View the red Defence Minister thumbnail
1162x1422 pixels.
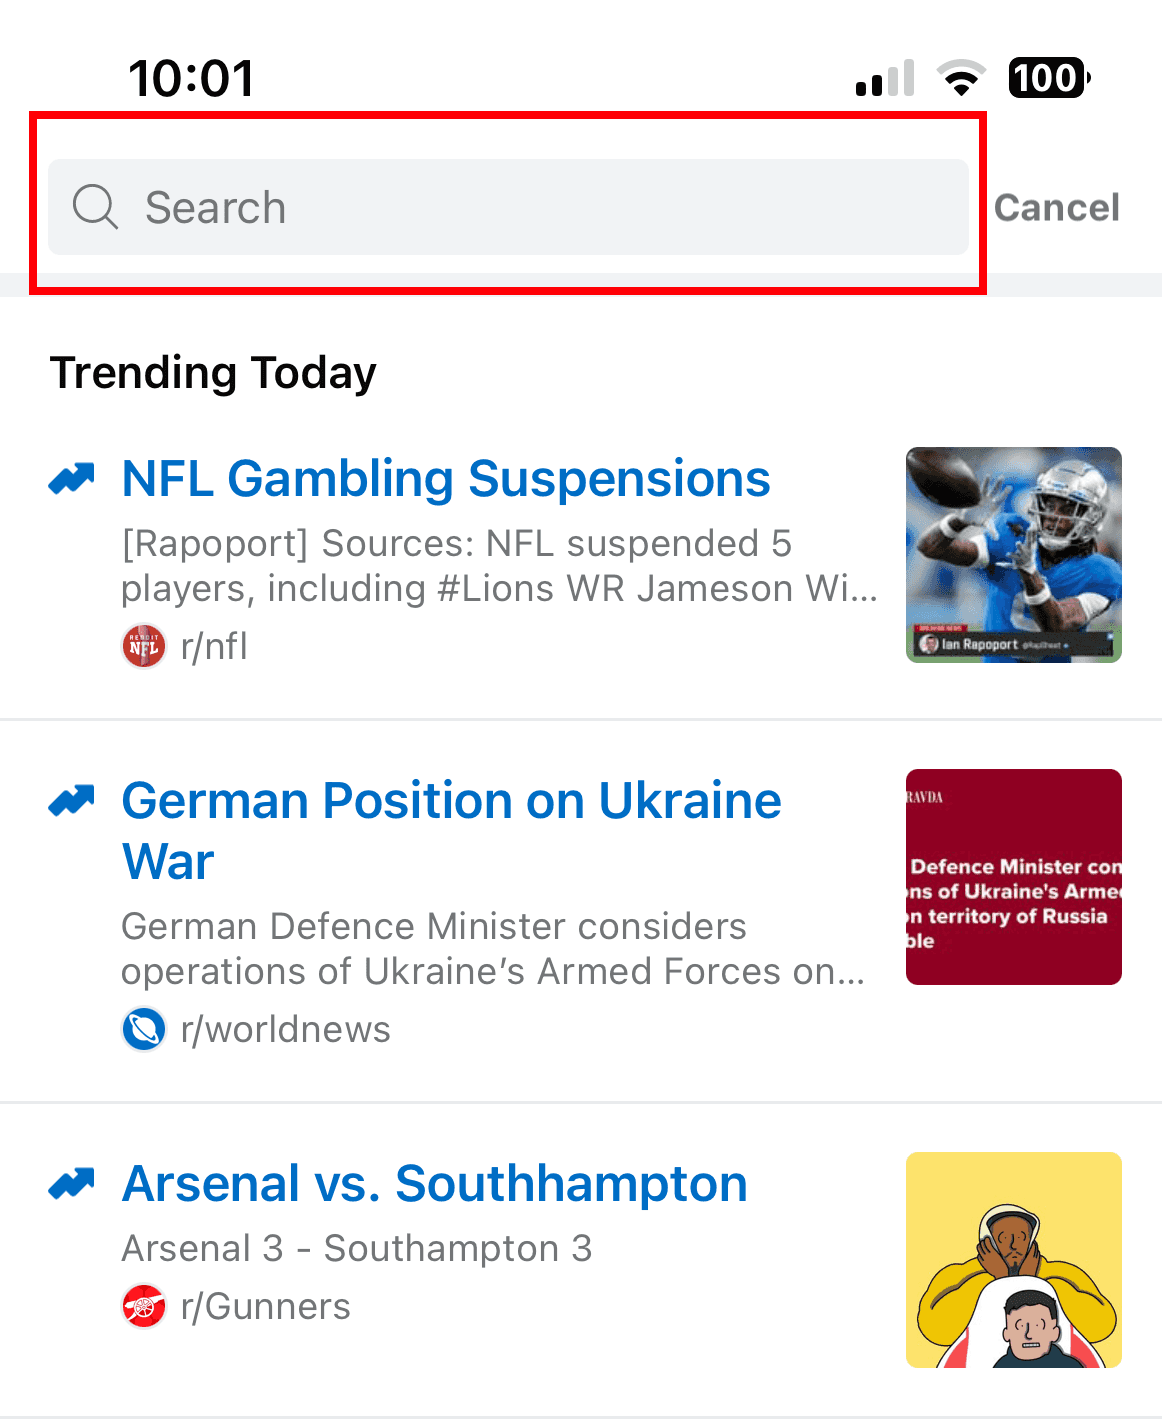[x=1014, y=877]
